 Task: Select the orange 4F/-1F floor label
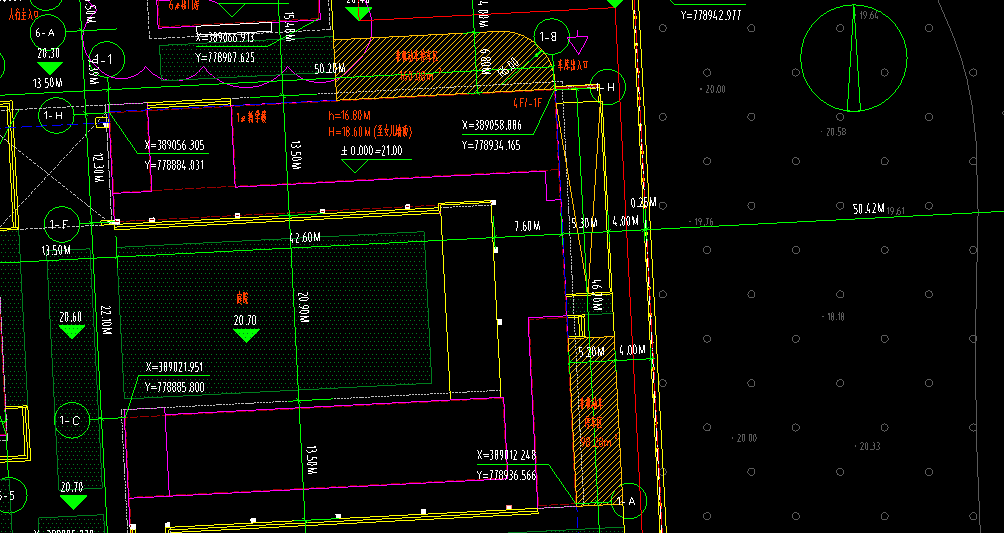528,102
